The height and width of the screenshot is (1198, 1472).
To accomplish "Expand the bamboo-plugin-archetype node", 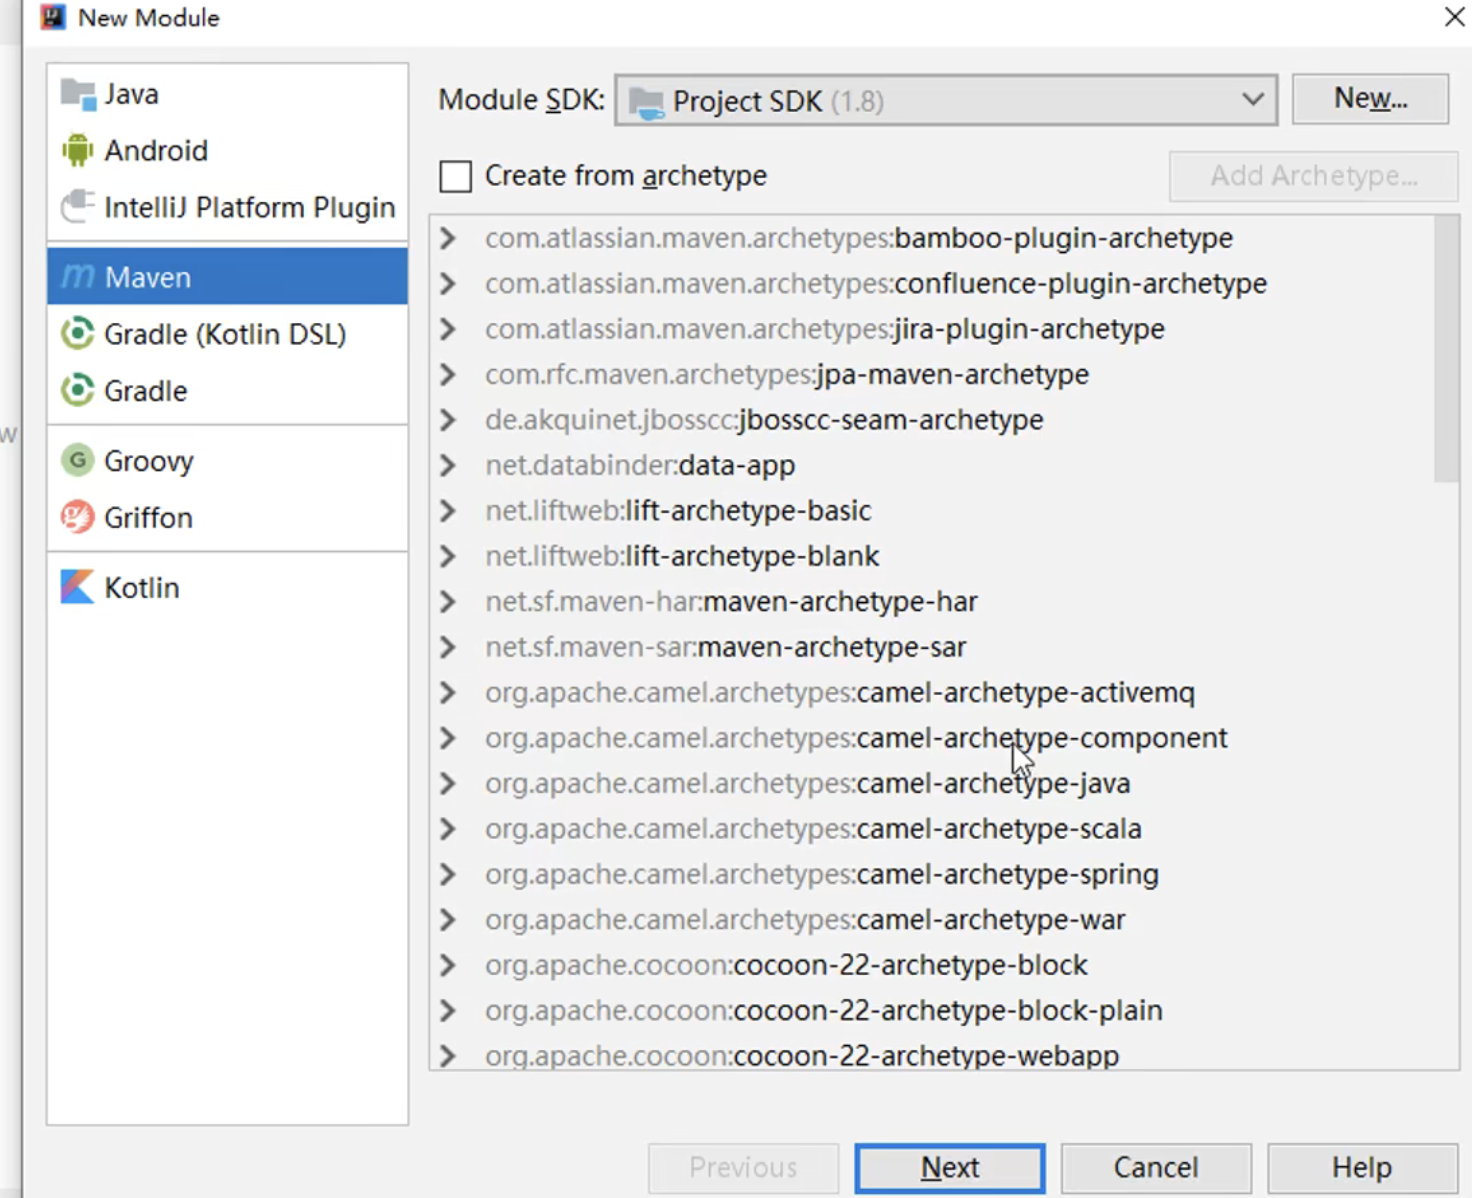I will tap(448, 238).
